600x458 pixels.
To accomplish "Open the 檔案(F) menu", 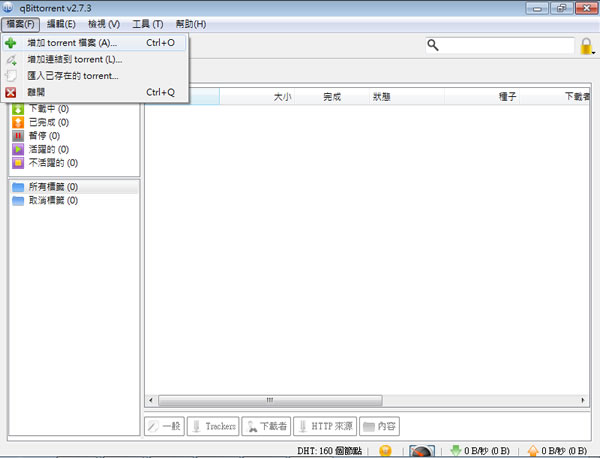I will click(x=20, y=24).
